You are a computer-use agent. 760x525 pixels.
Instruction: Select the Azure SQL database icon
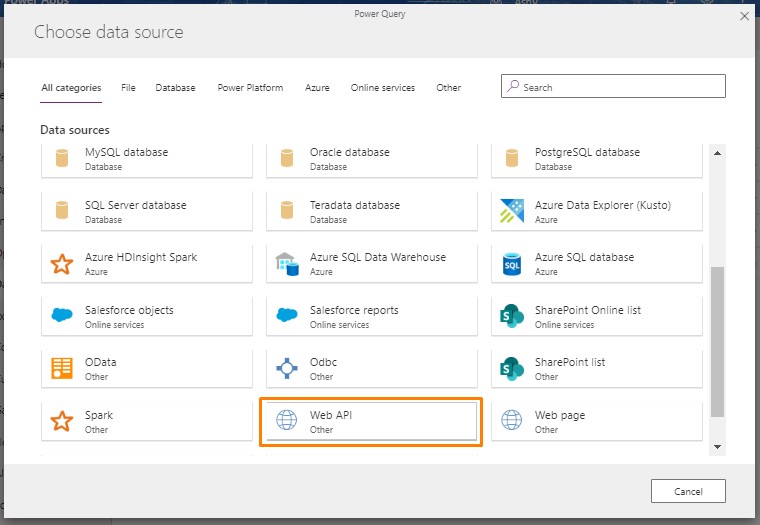(x=512, y=264)
